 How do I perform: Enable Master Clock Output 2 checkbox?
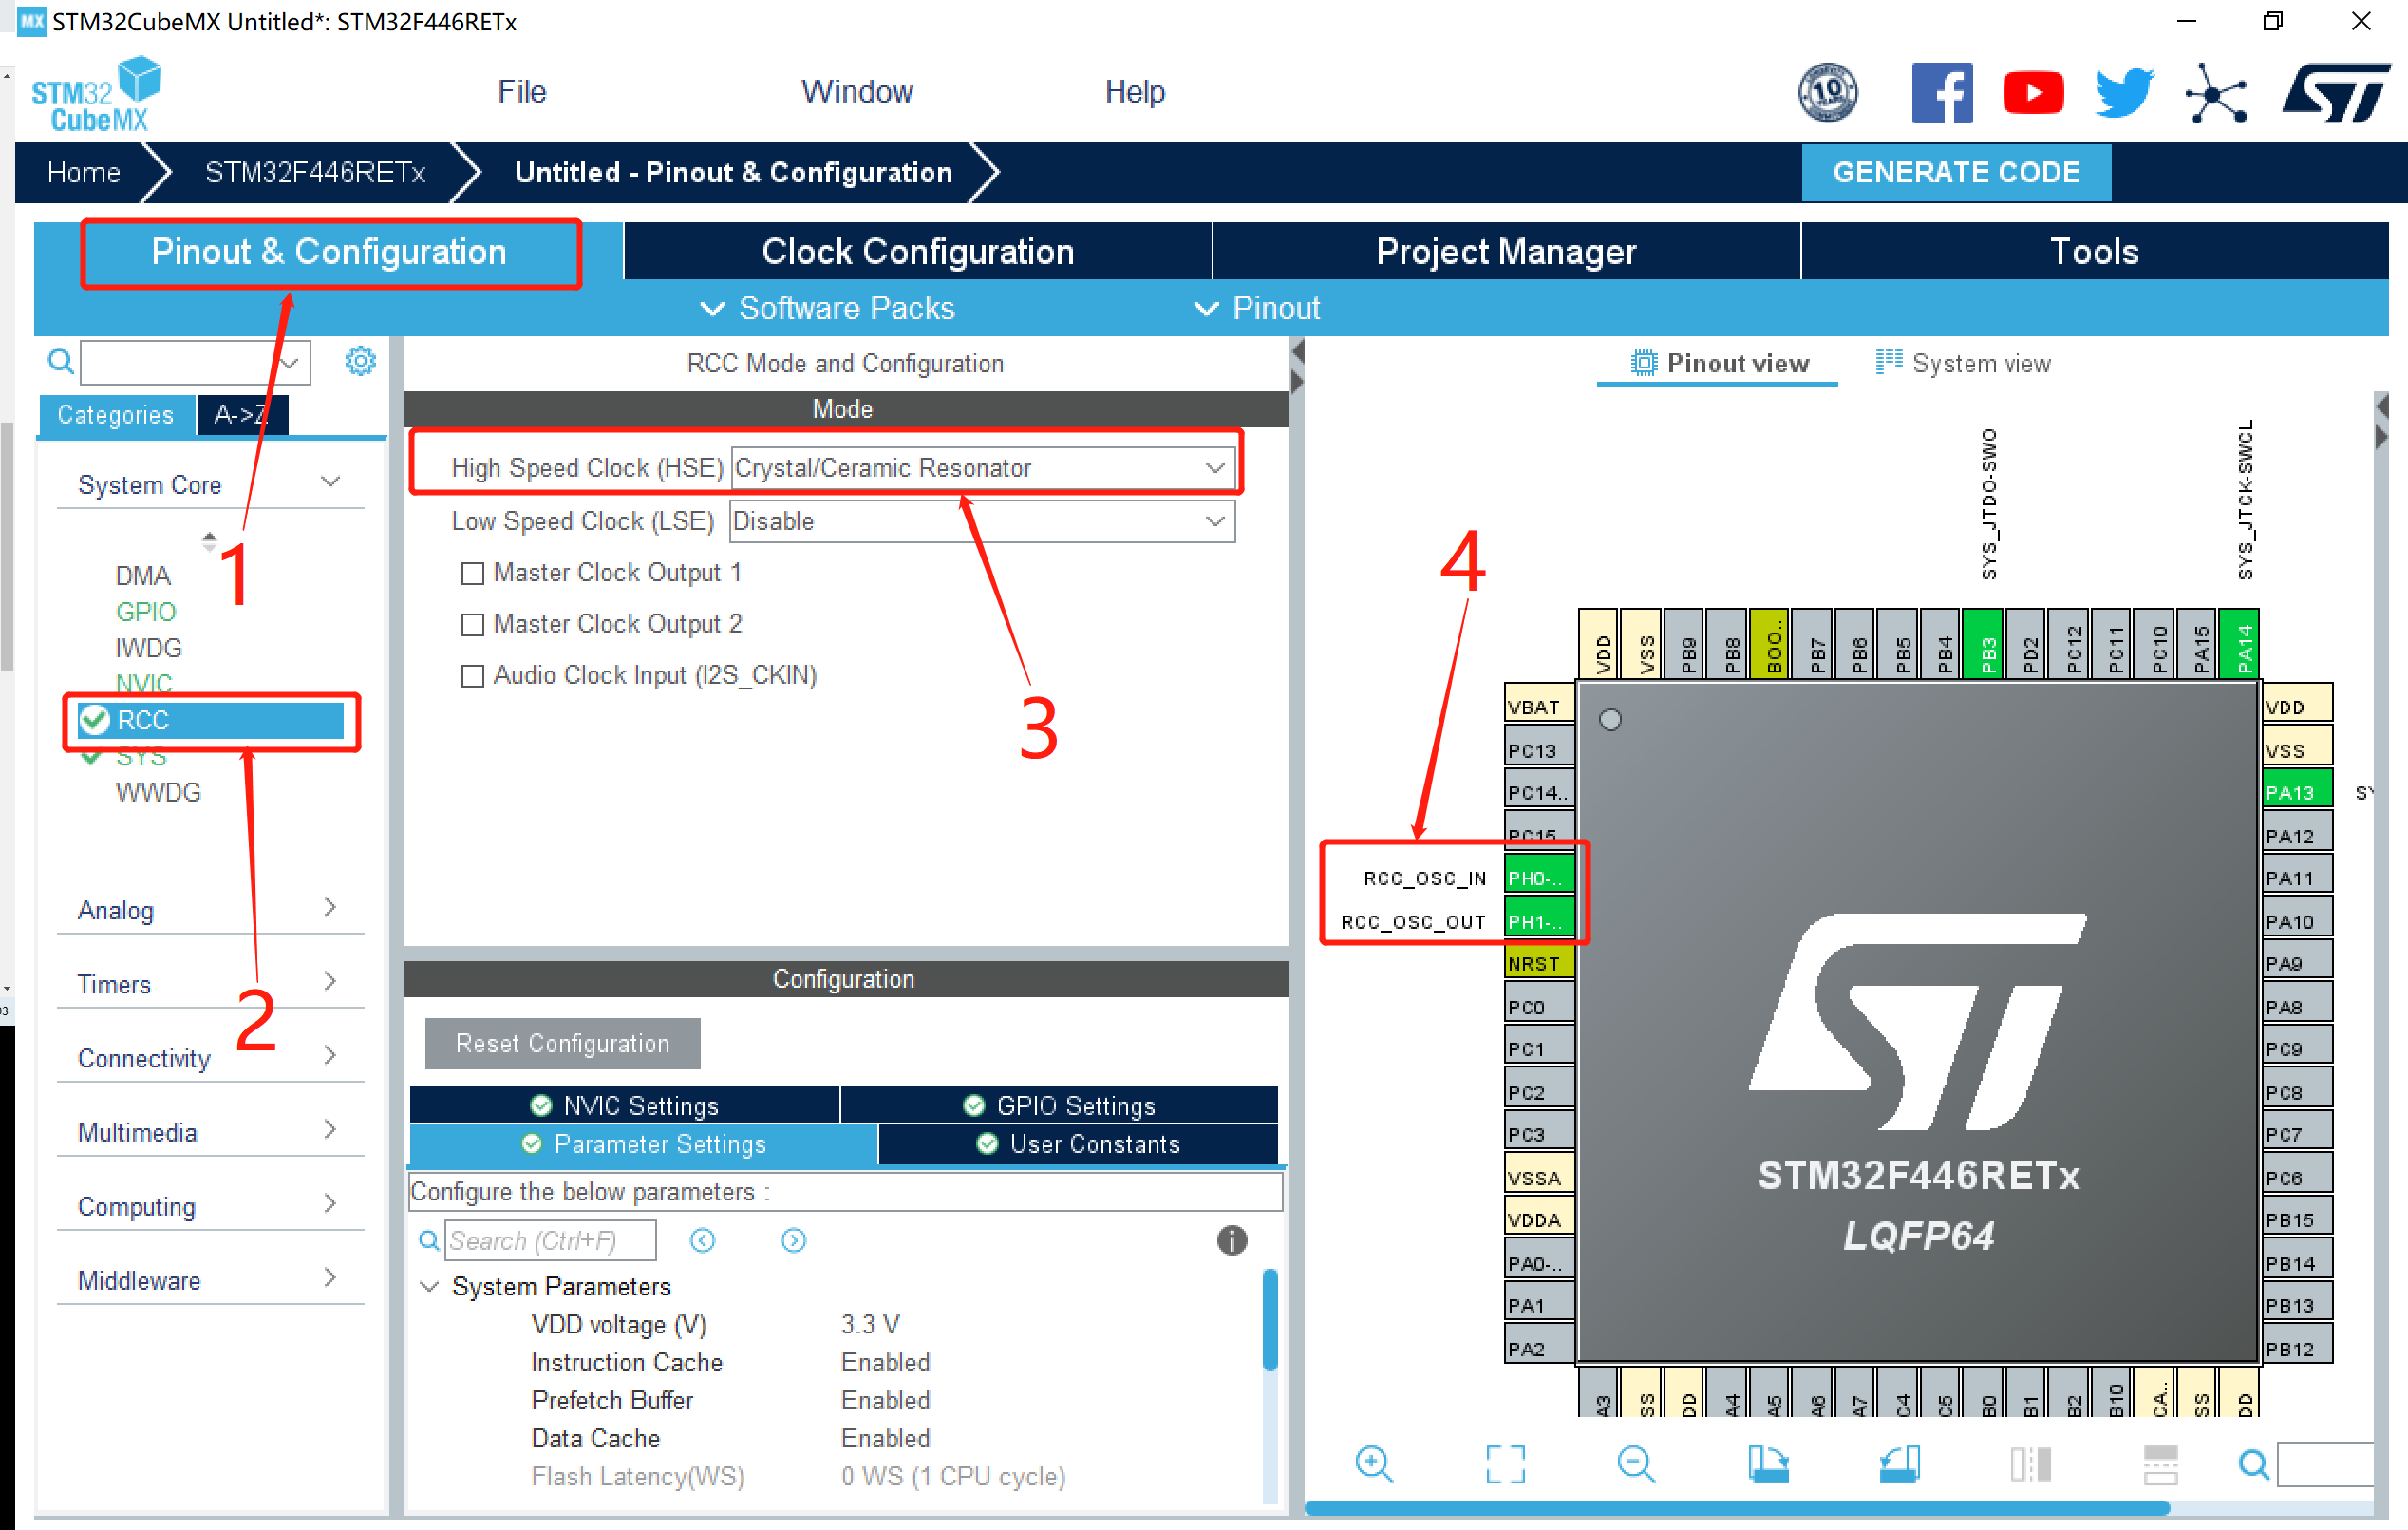pos(472,624)
